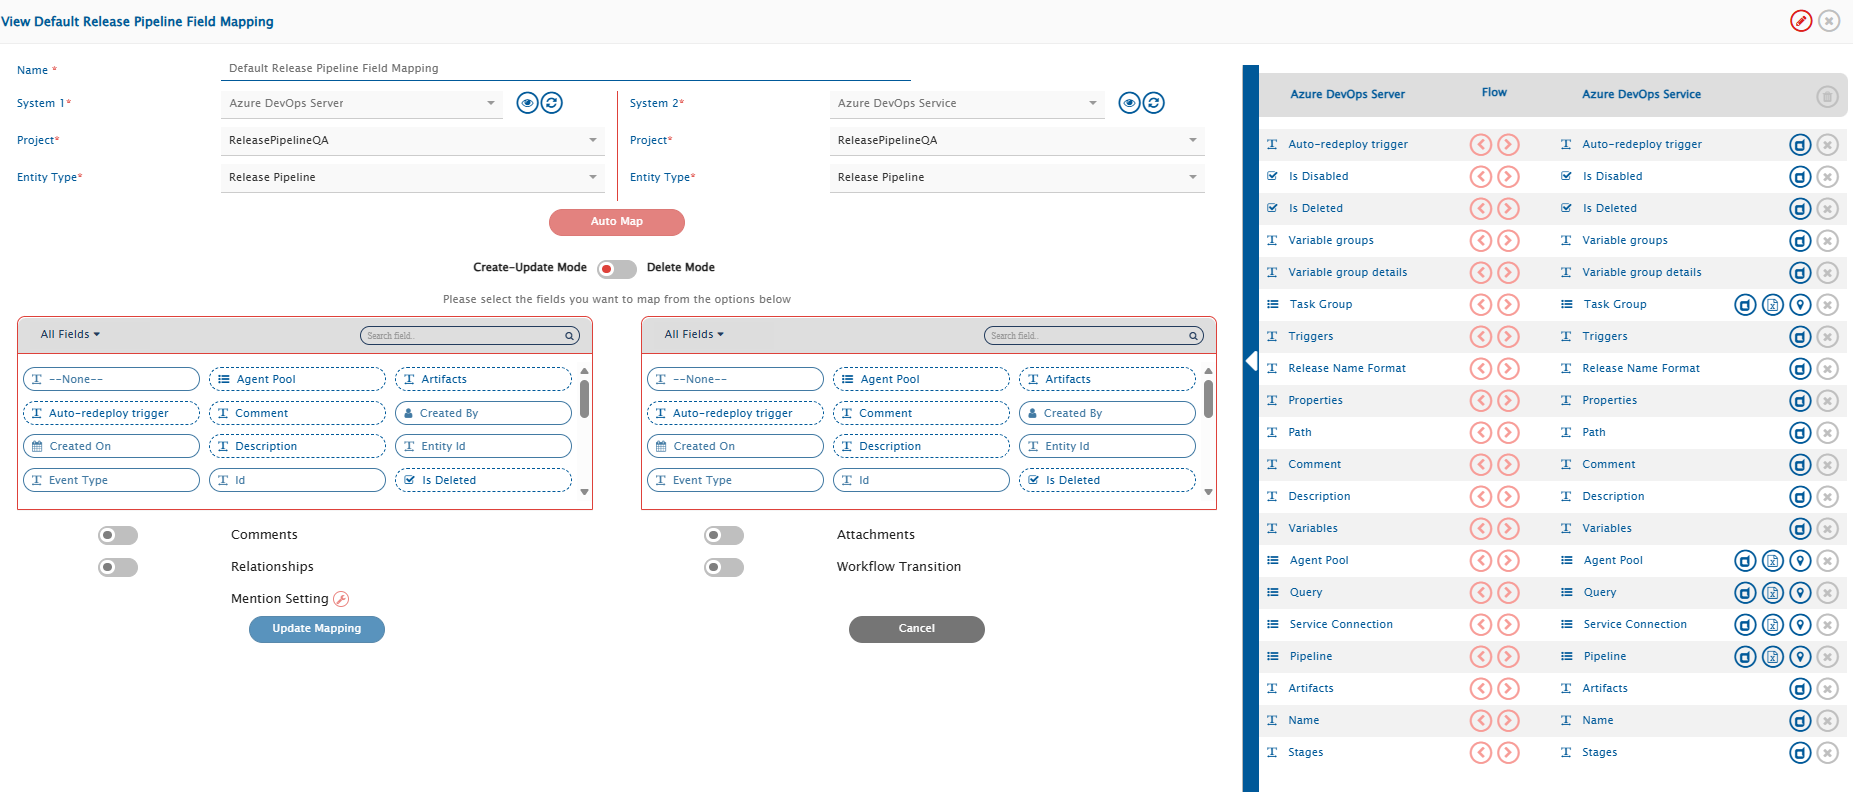
Task: Enable the Attachments toggle
Action: tap(724, 536)
